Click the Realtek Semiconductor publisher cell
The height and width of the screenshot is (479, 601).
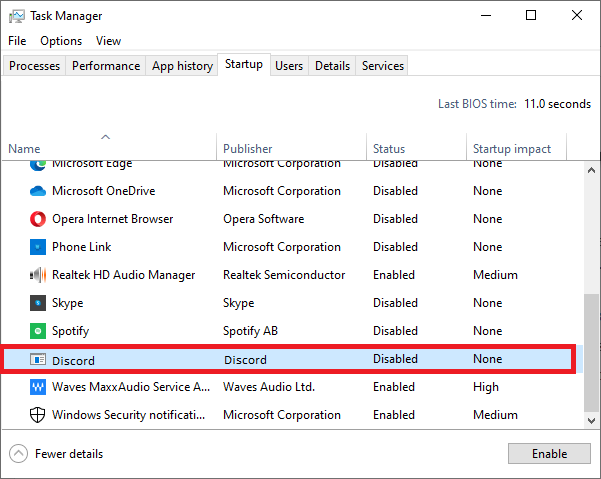tap(284, 275)
